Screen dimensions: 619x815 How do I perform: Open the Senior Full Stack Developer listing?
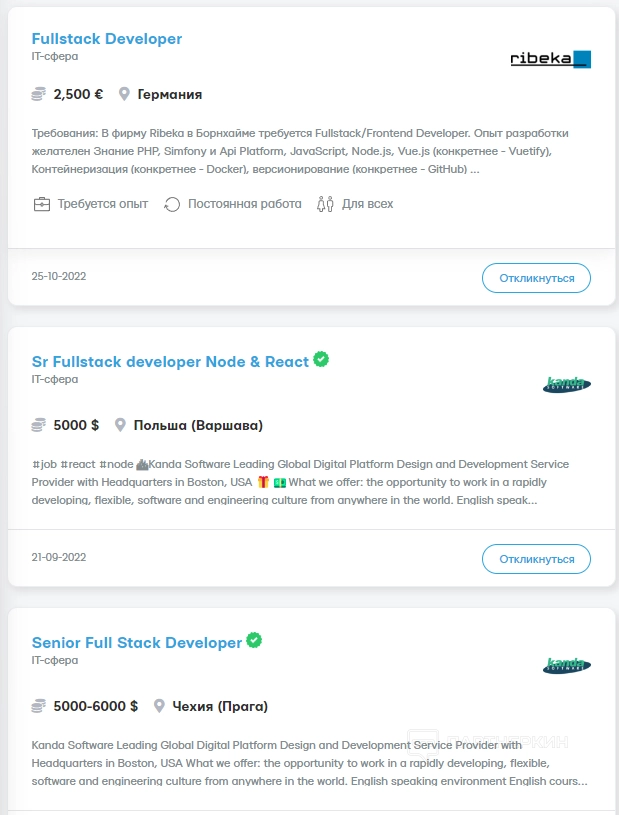pyautogui.click(x=137, y=643)
